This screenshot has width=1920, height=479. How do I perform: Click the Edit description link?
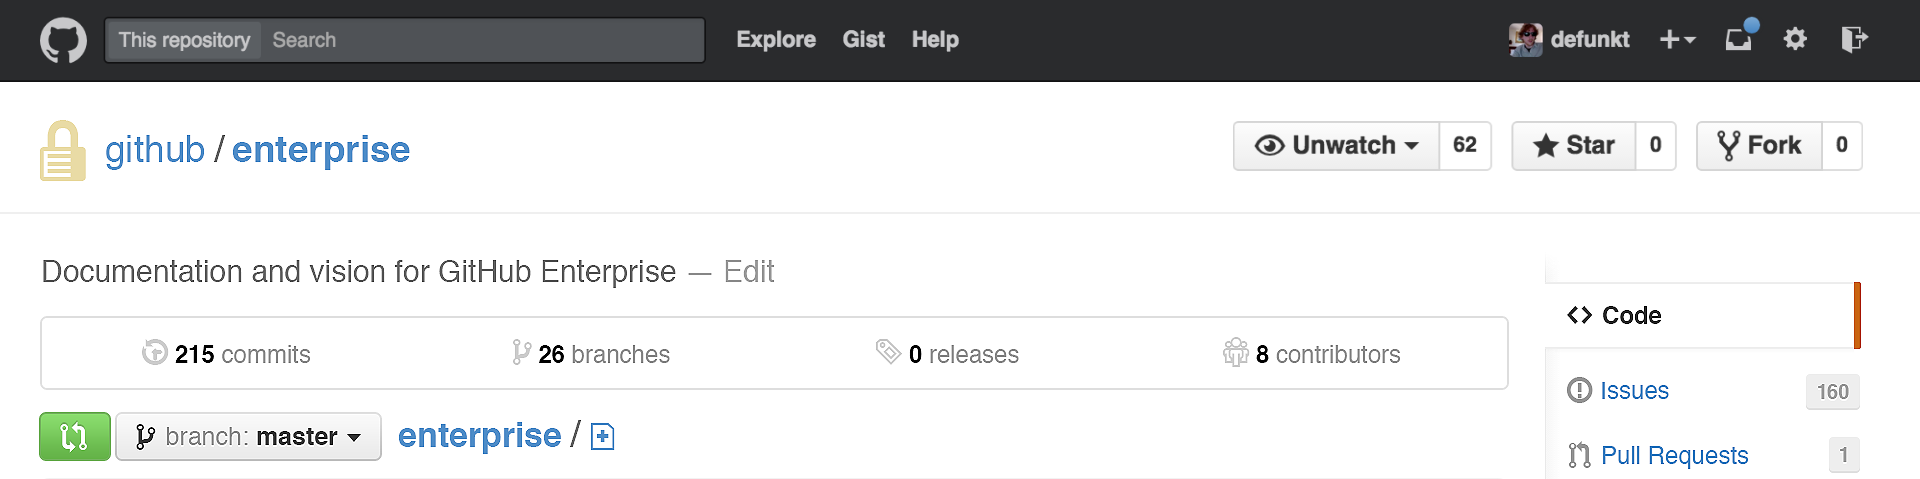click(x=749, y=272)
